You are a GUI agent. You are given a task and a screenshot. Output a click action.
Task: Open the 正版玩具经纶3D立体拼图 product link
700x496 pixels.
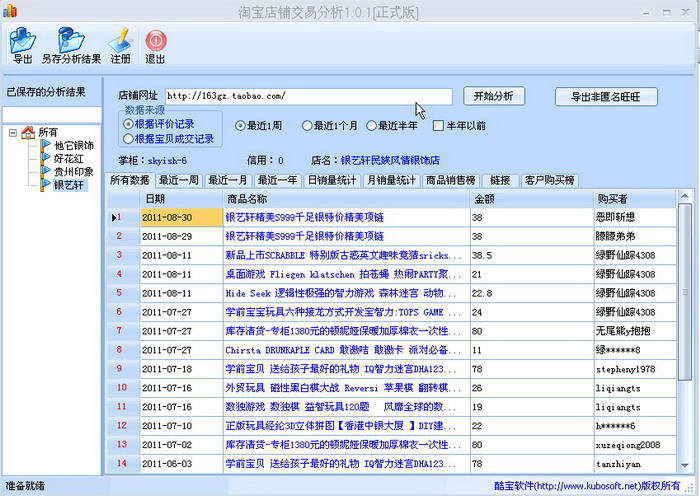point(341,425)
